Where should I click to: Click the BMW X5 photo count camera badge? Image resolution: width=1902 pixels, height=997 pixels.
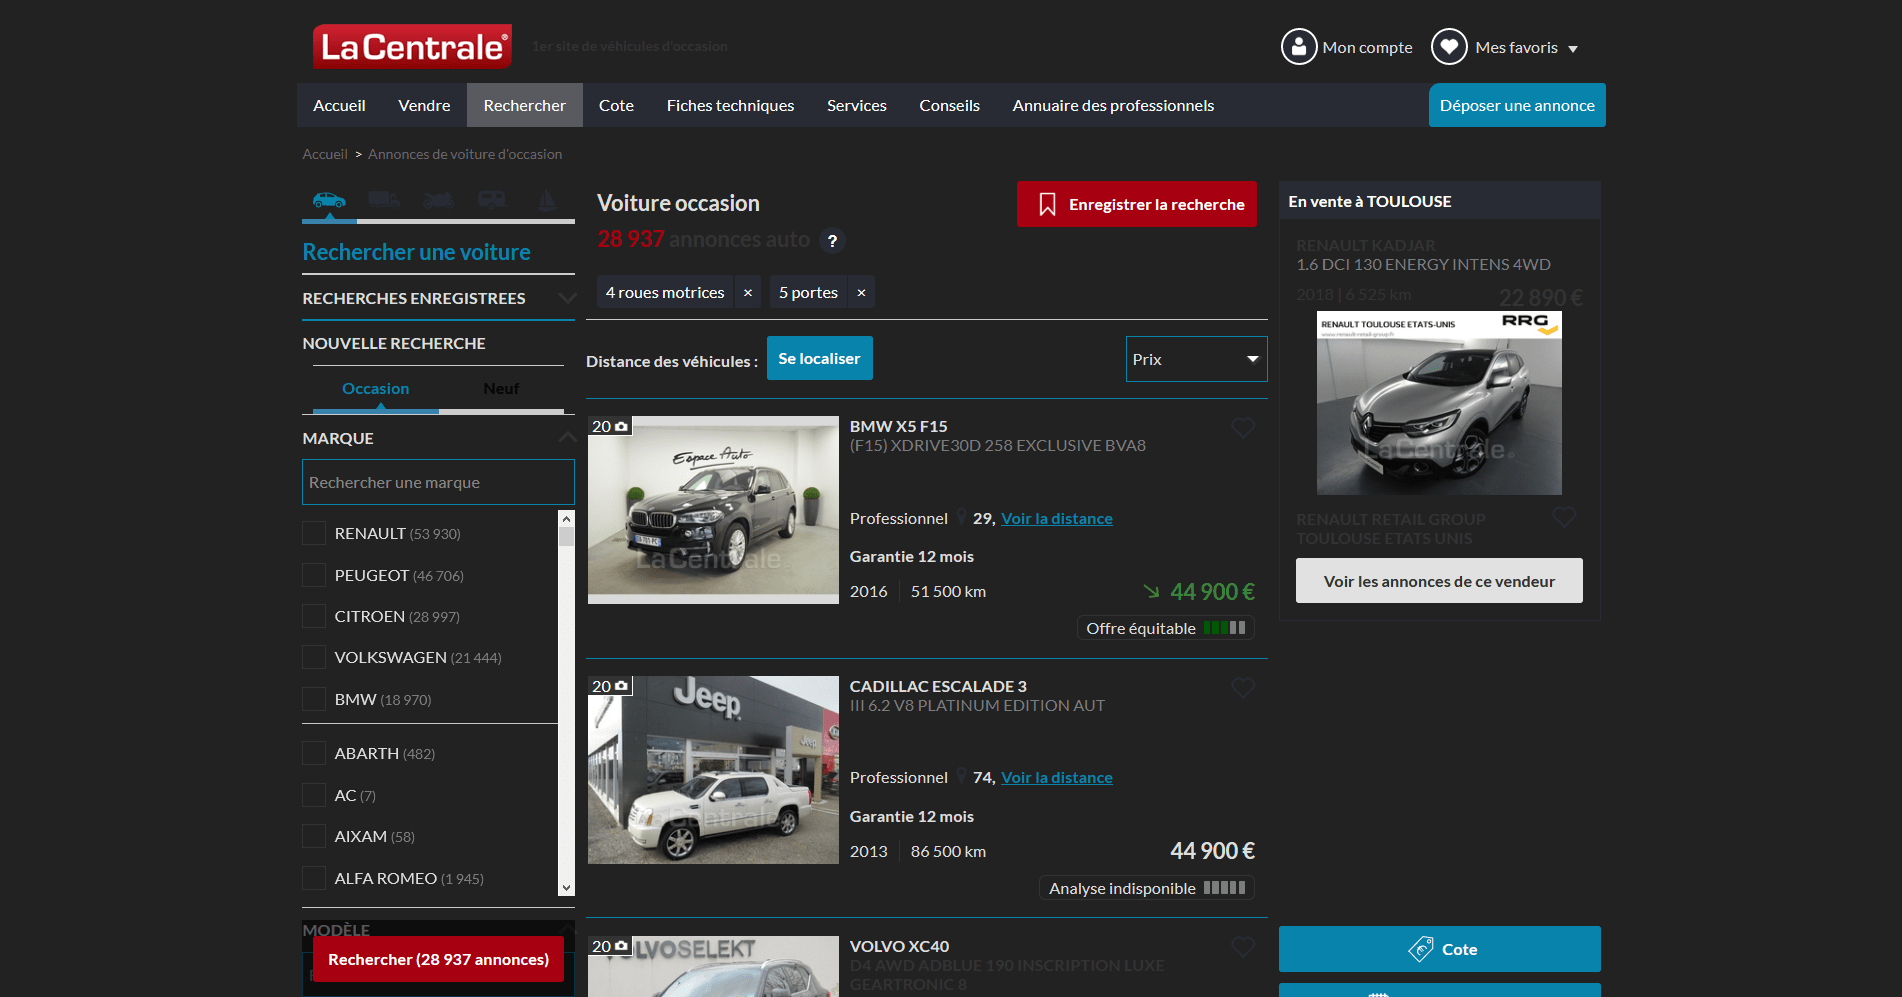610,426
